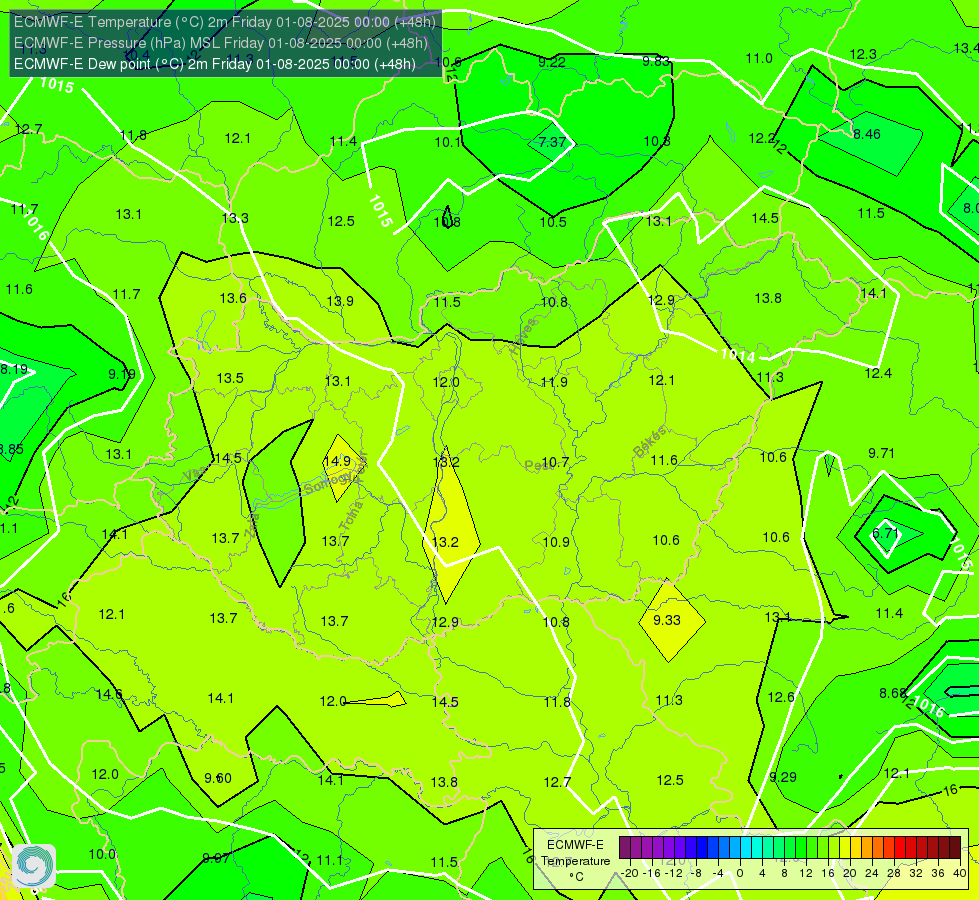979x900 pixels.
Task: Click the 10.5 value
Action: 553,222
